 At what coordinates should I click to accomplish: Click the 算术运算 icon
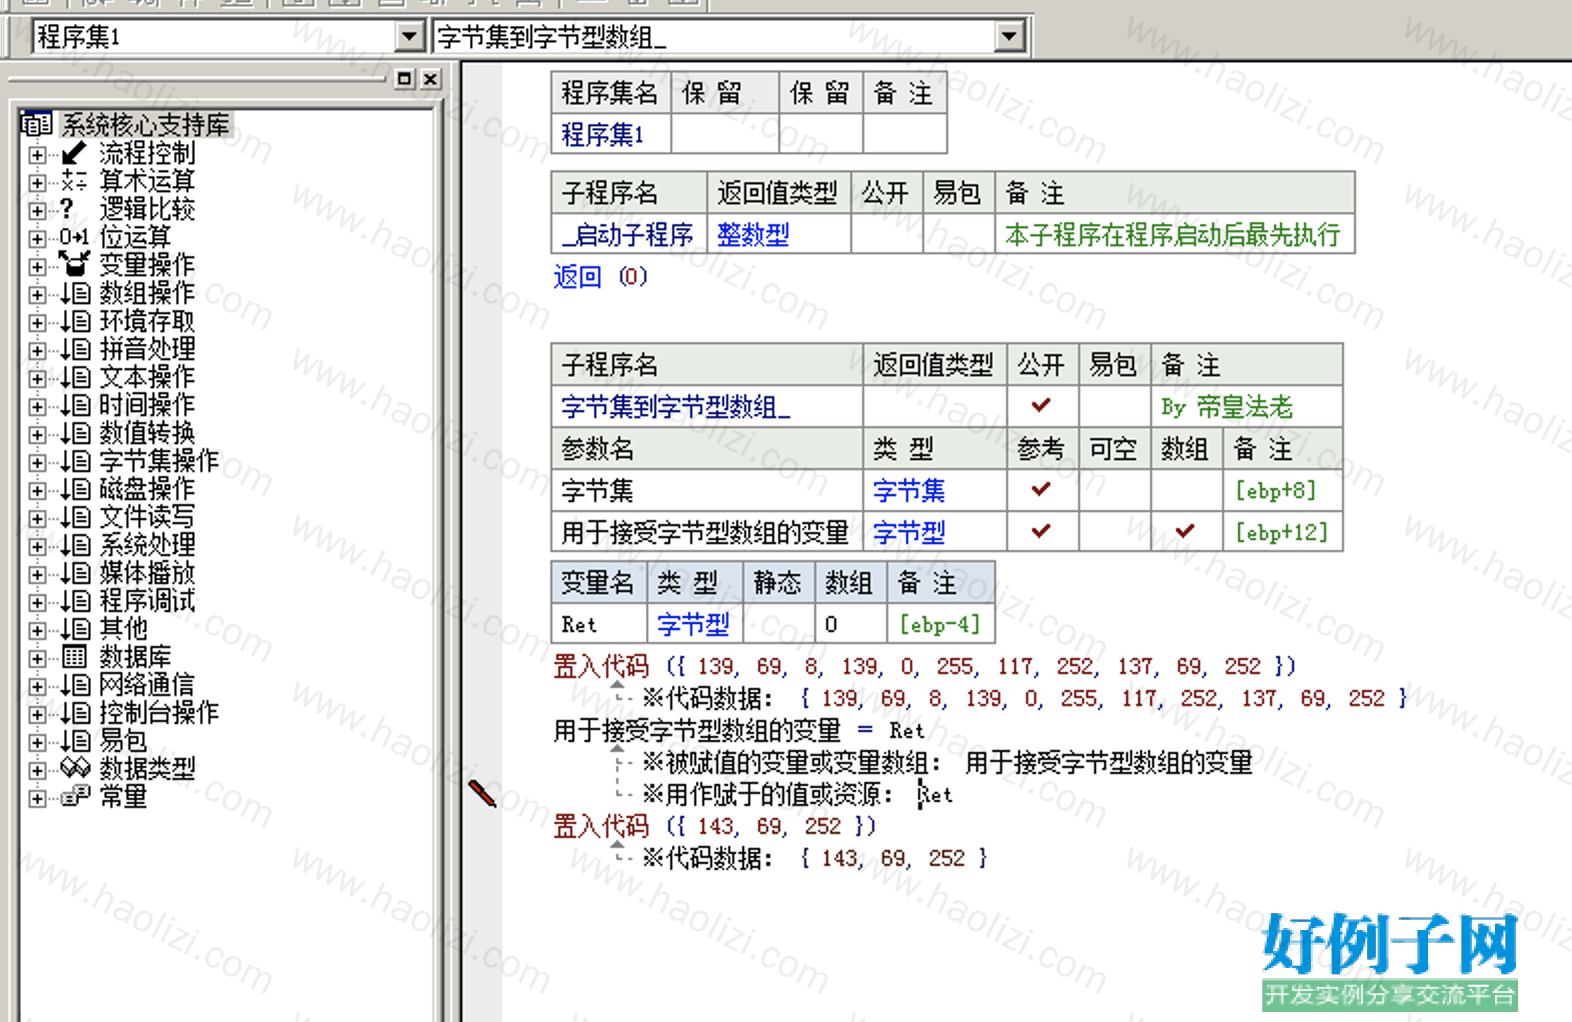74,181
